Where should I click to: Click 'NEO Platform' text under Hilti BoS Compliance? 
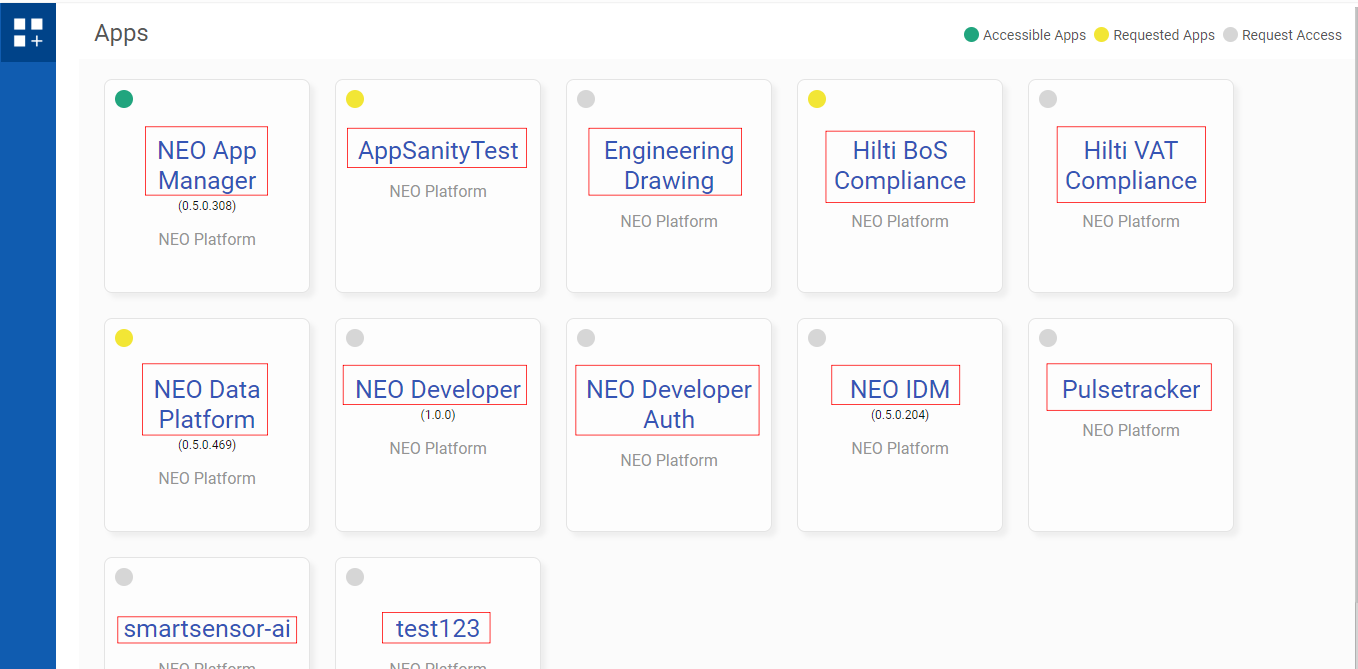pyautogui.click(x=900, y=221)
